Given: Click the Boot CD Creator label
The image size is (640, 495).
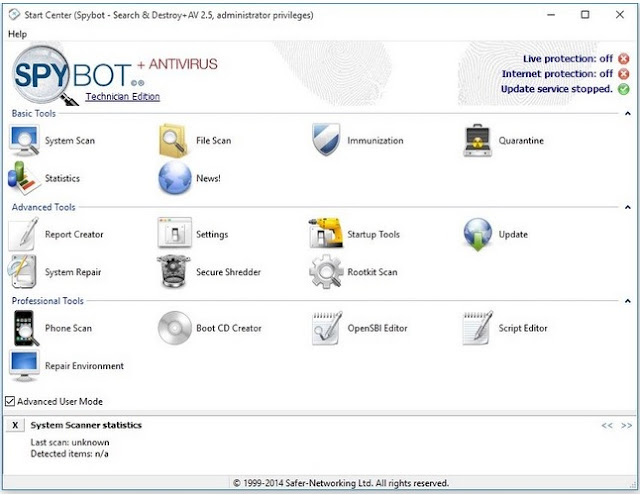Looking at the screenshot, I should pyautogui.click(x=229, y=329).
